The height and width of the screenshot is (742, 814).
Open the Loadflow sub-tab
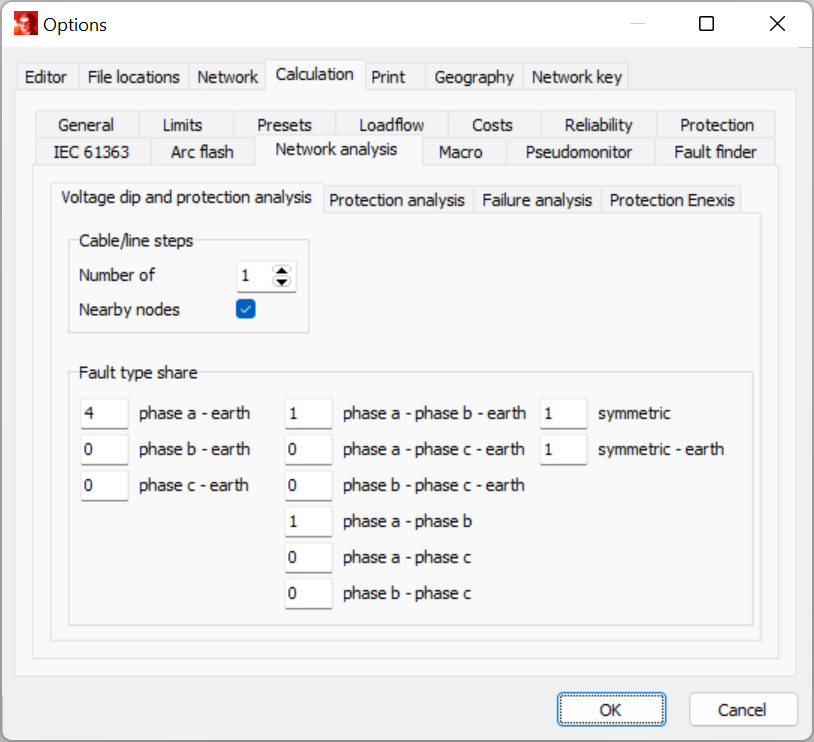pyautogui.click(x=391, y=125)
